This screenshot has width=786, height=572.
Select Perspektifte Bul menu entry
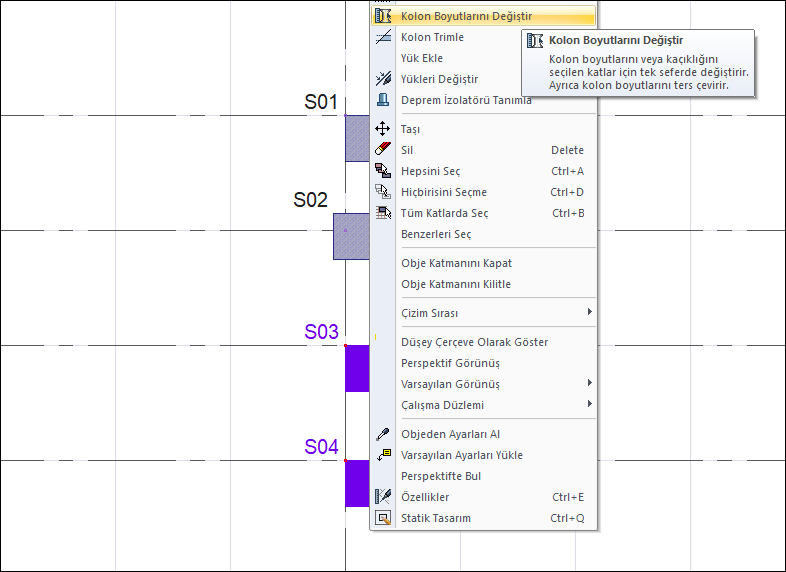coord(441,476)
